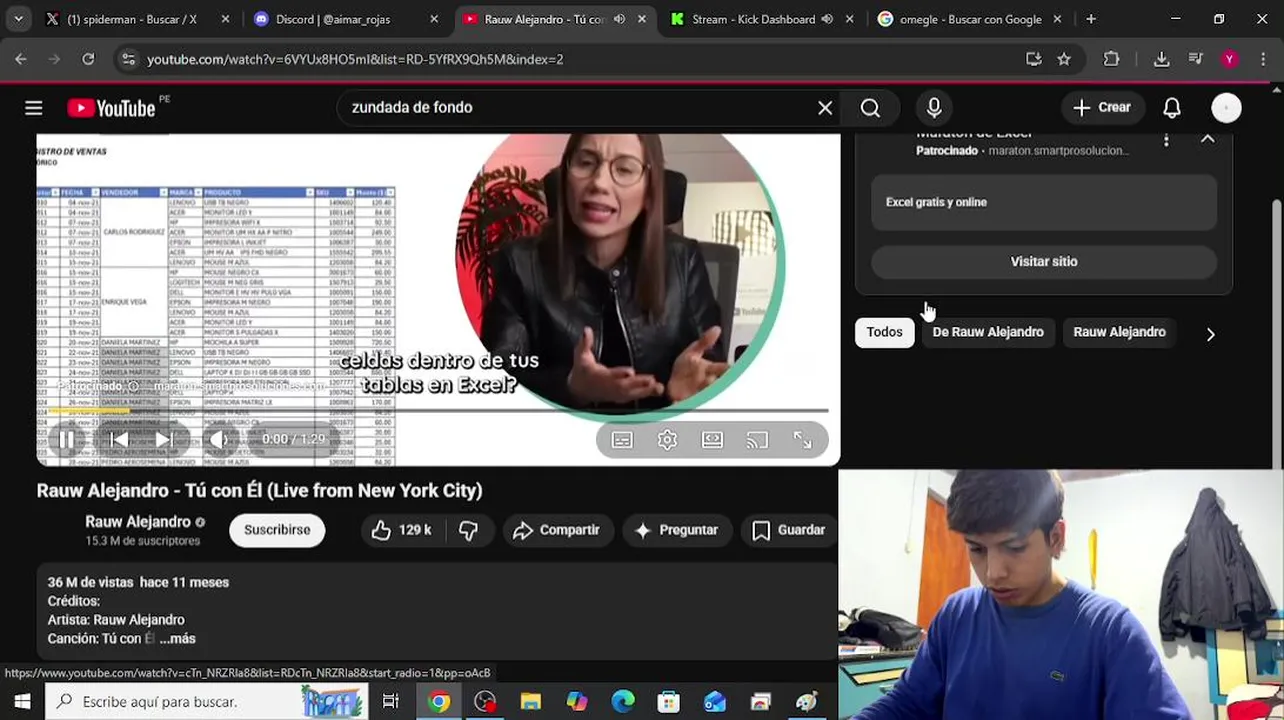The width and height of the screenshot is (1284, 720).
Task: Focus the Windows taskbar search box
Action: pos(205,701)
